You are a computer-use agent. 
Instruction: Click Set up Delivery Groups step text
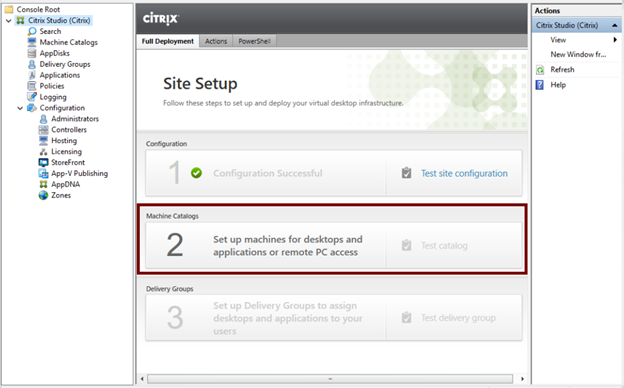coord(288,318)
